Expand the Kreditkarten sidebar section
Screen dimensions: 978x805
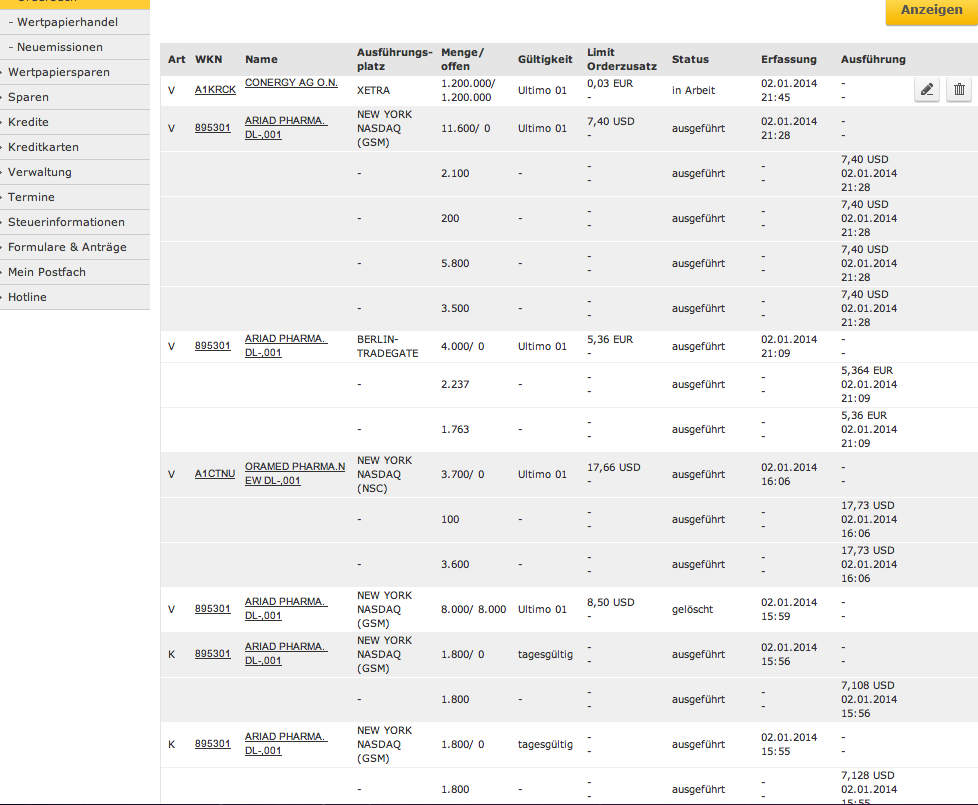point(43,147)
